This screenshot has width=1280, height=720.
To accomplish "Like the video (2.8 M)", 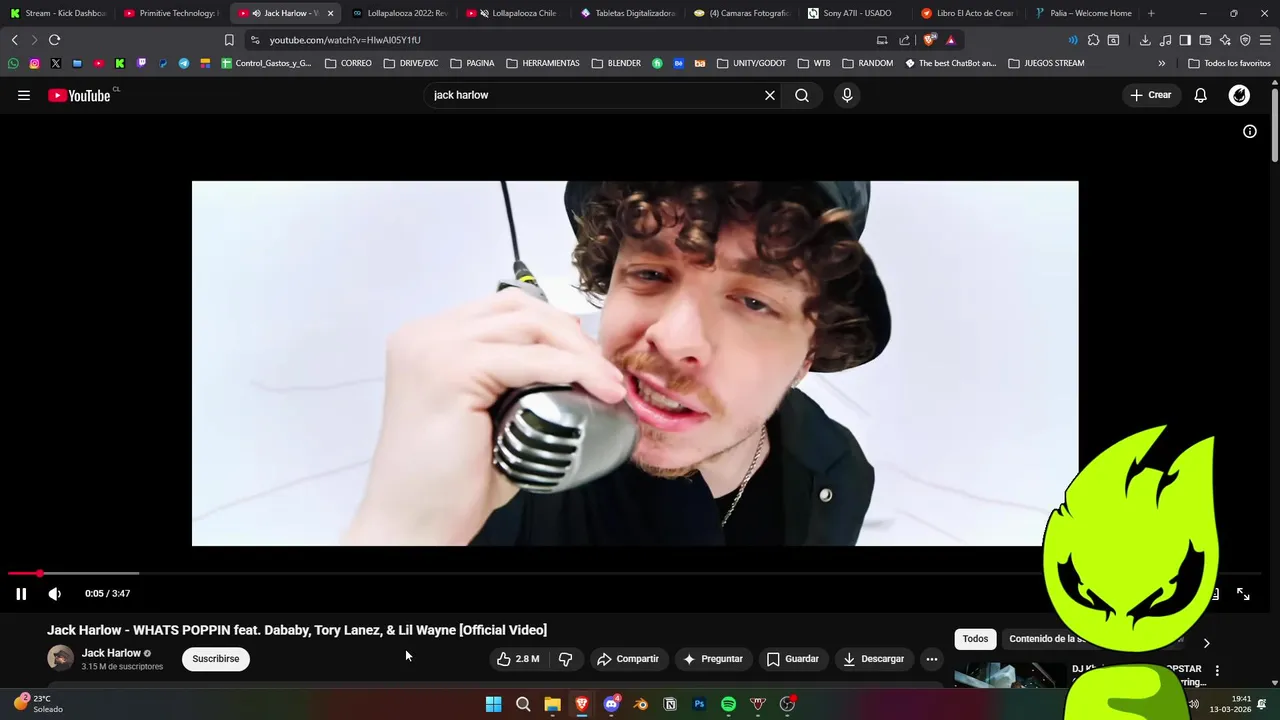I will [518, 659].
